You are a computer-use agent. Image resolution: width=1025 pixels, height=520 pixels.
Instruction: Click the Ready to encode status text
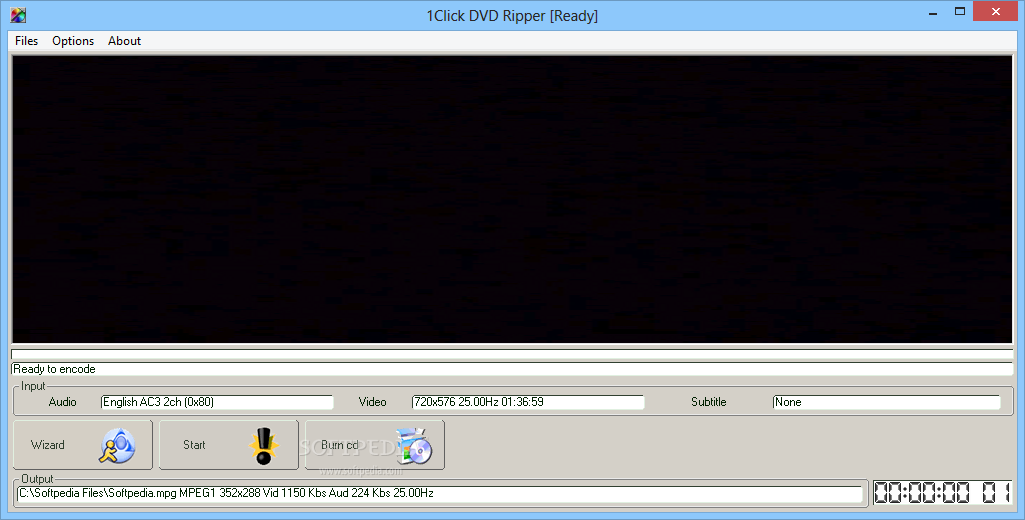54,369
